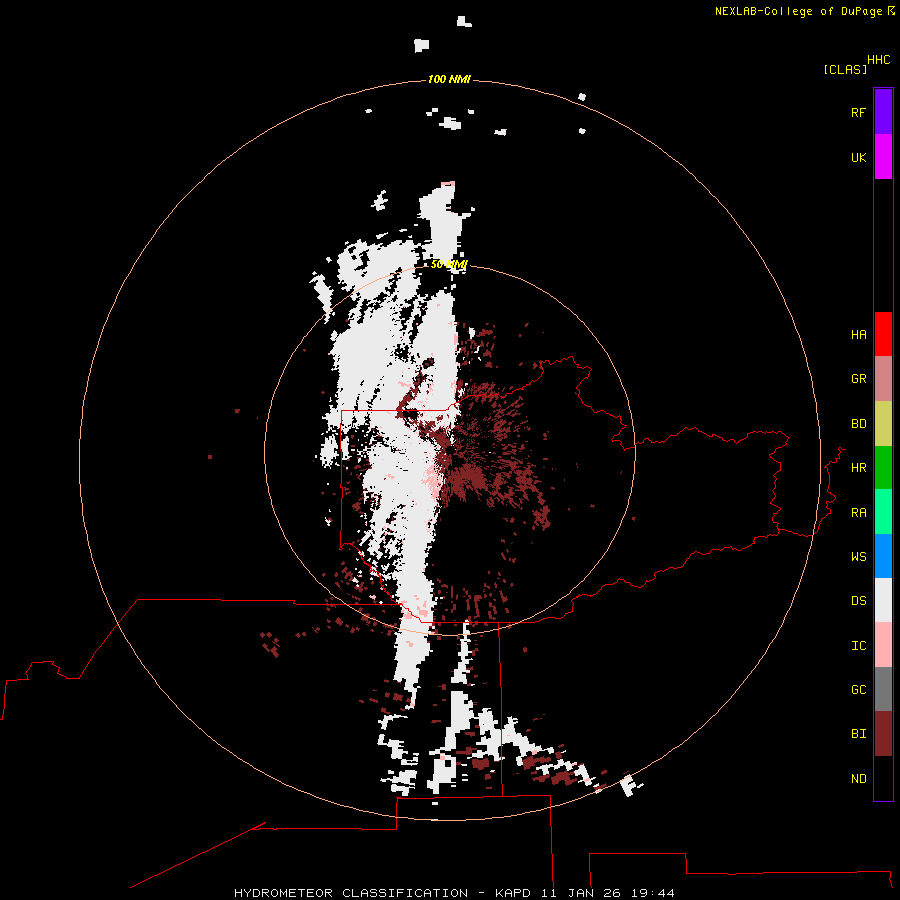Click the black ND legend swatch
Screen dimensions: 900x900
[x=883, y=778]
